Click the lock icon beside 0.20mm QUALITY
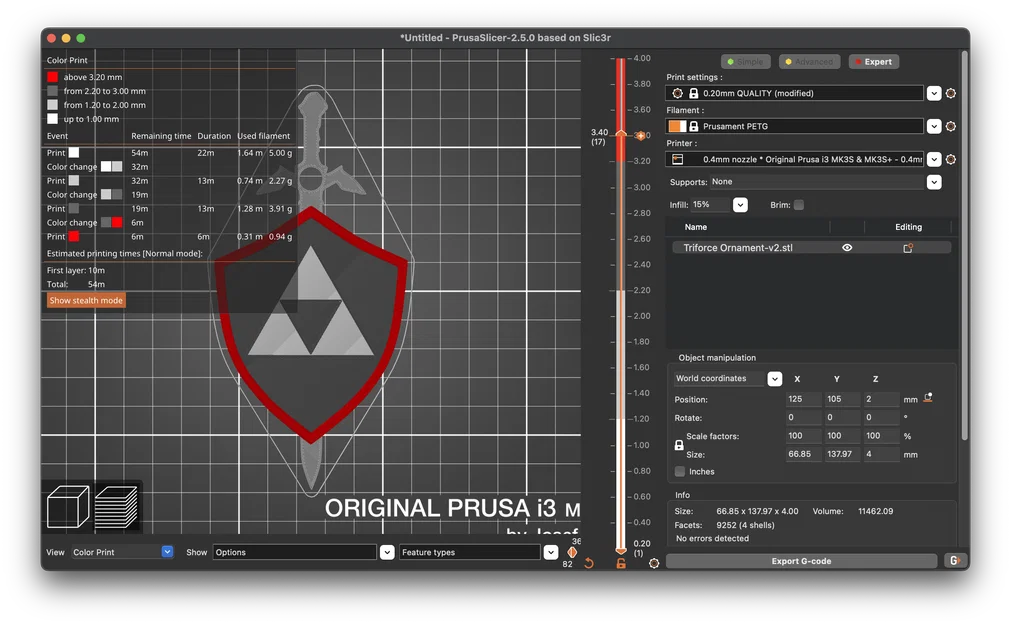This screenshot has width=1011, height=625. pyautogui.click(x=694, y=94)
